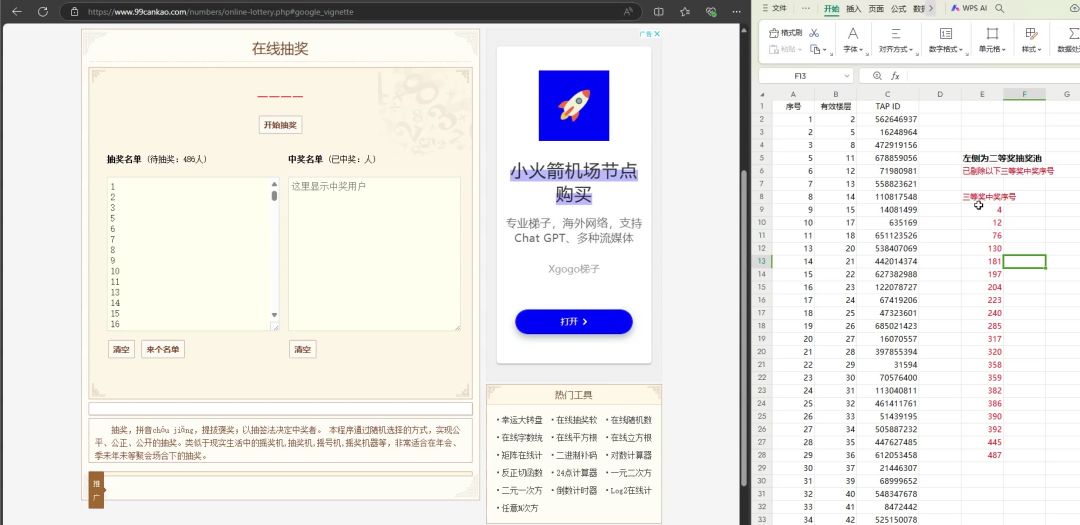Open the 文件 file menu
Viewport: 1080px width, 525px height.
[x=779, y=8]
